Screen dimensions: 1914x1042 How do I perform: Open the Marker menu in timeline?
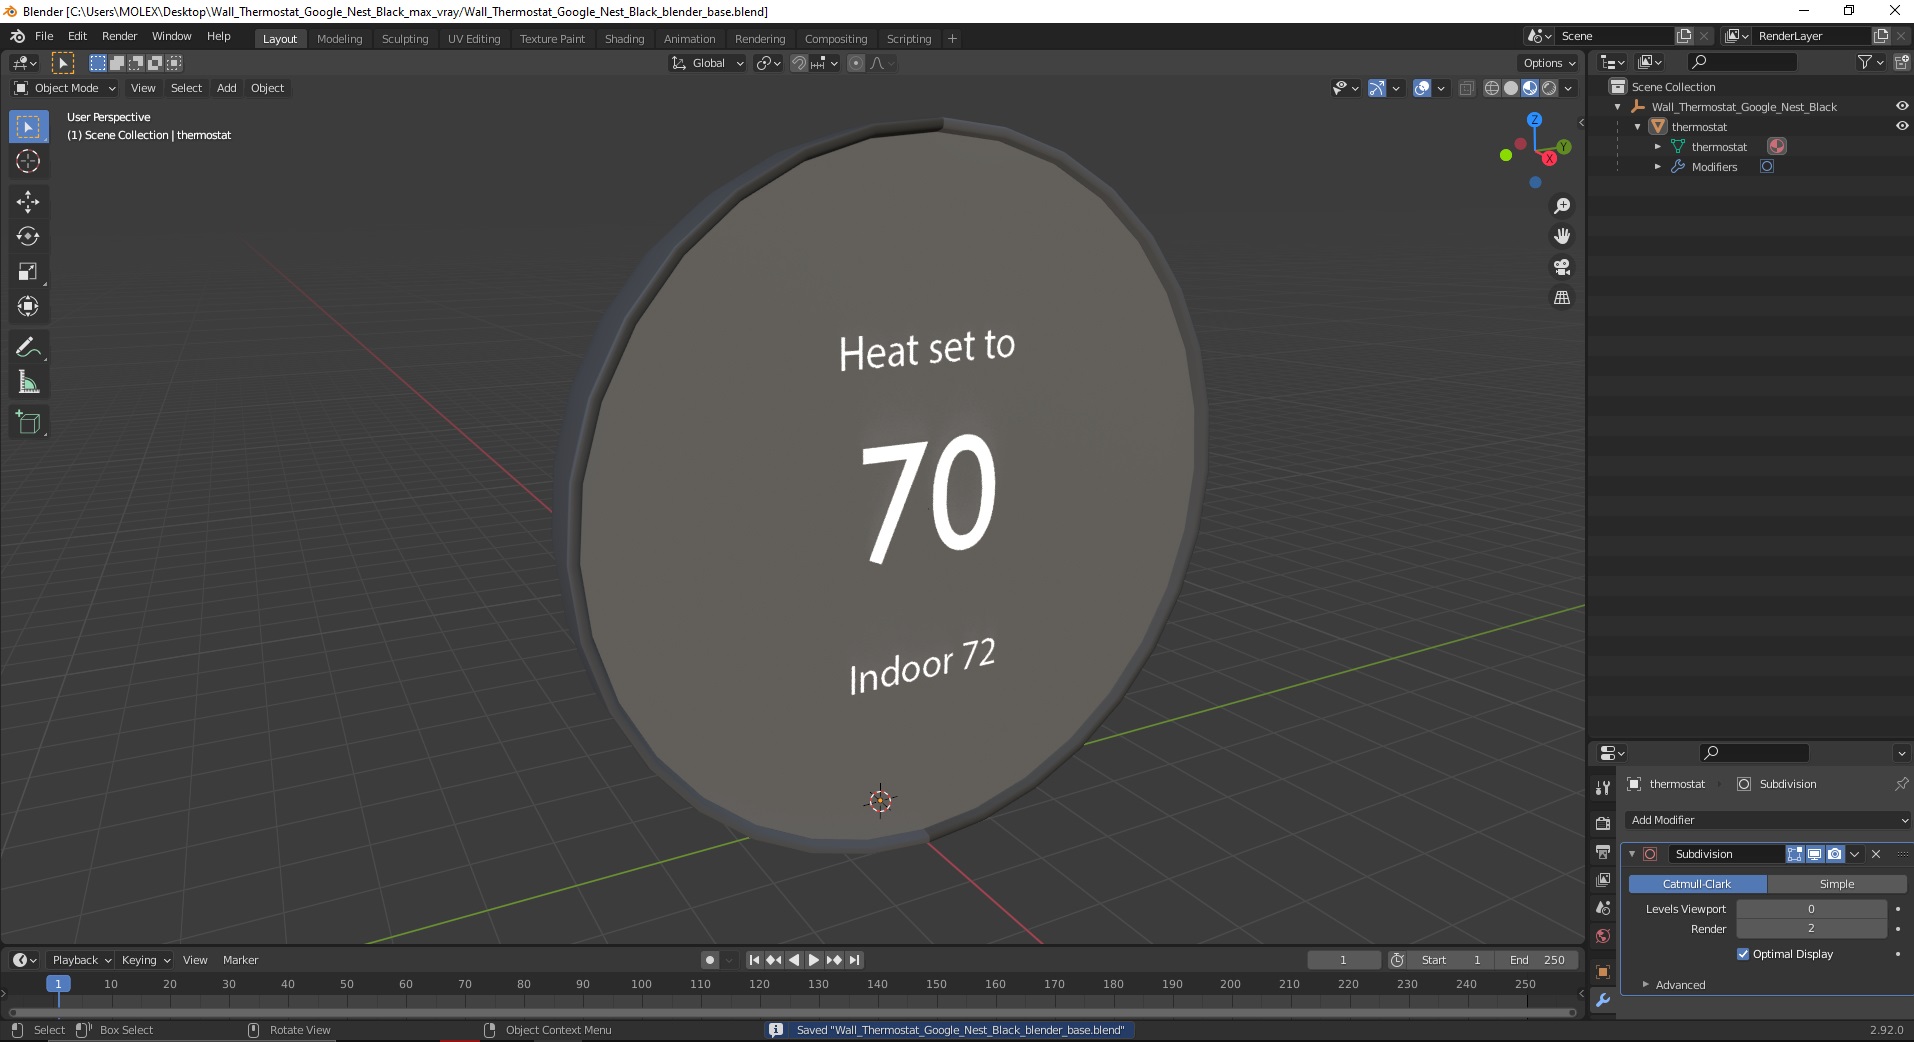[240, 960]
